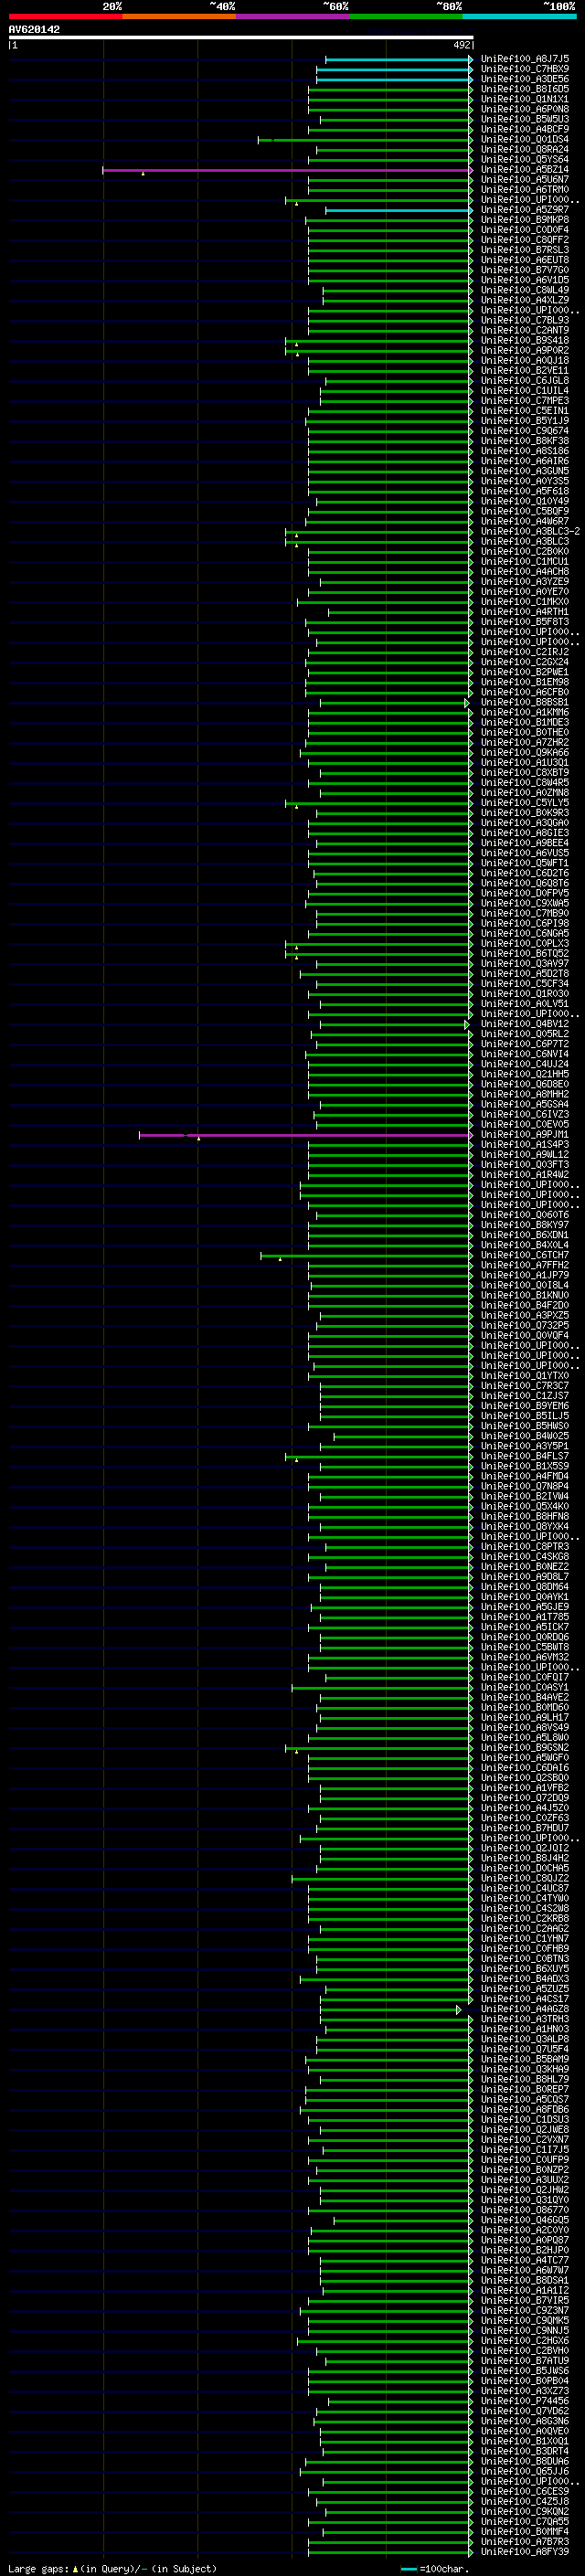The image size is (585, 2576).
Task: Select the UniRef100_A6EUT8 label
Action: (x=525, y=260)
